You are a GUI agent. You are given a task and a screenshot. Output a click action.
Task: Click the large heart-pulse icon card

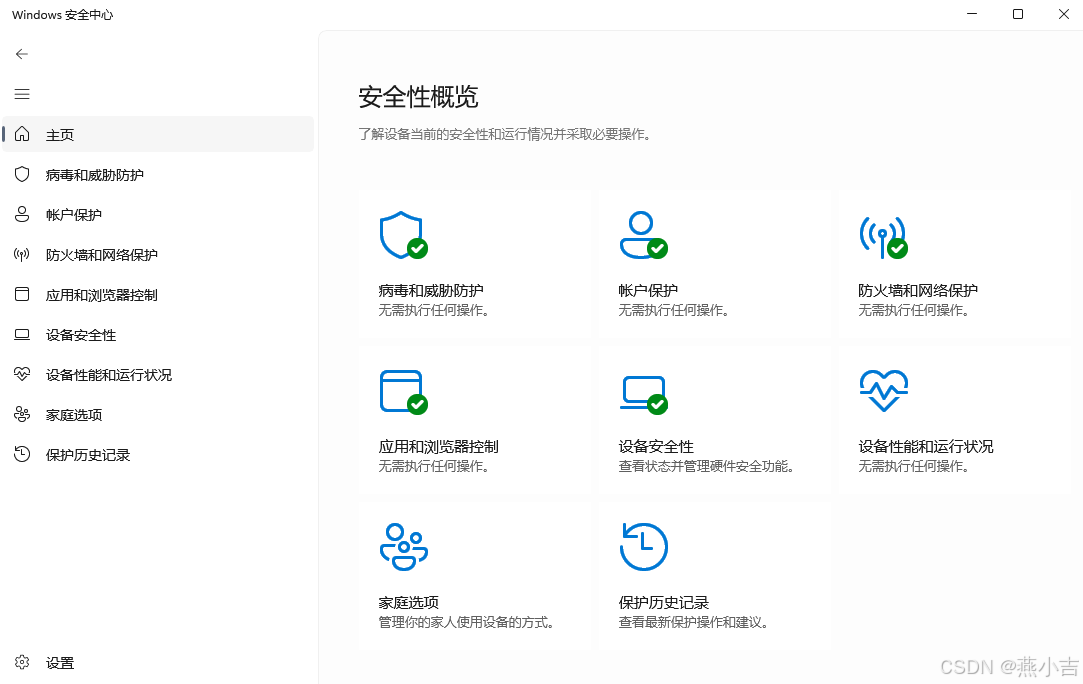[x=883, y=390]
